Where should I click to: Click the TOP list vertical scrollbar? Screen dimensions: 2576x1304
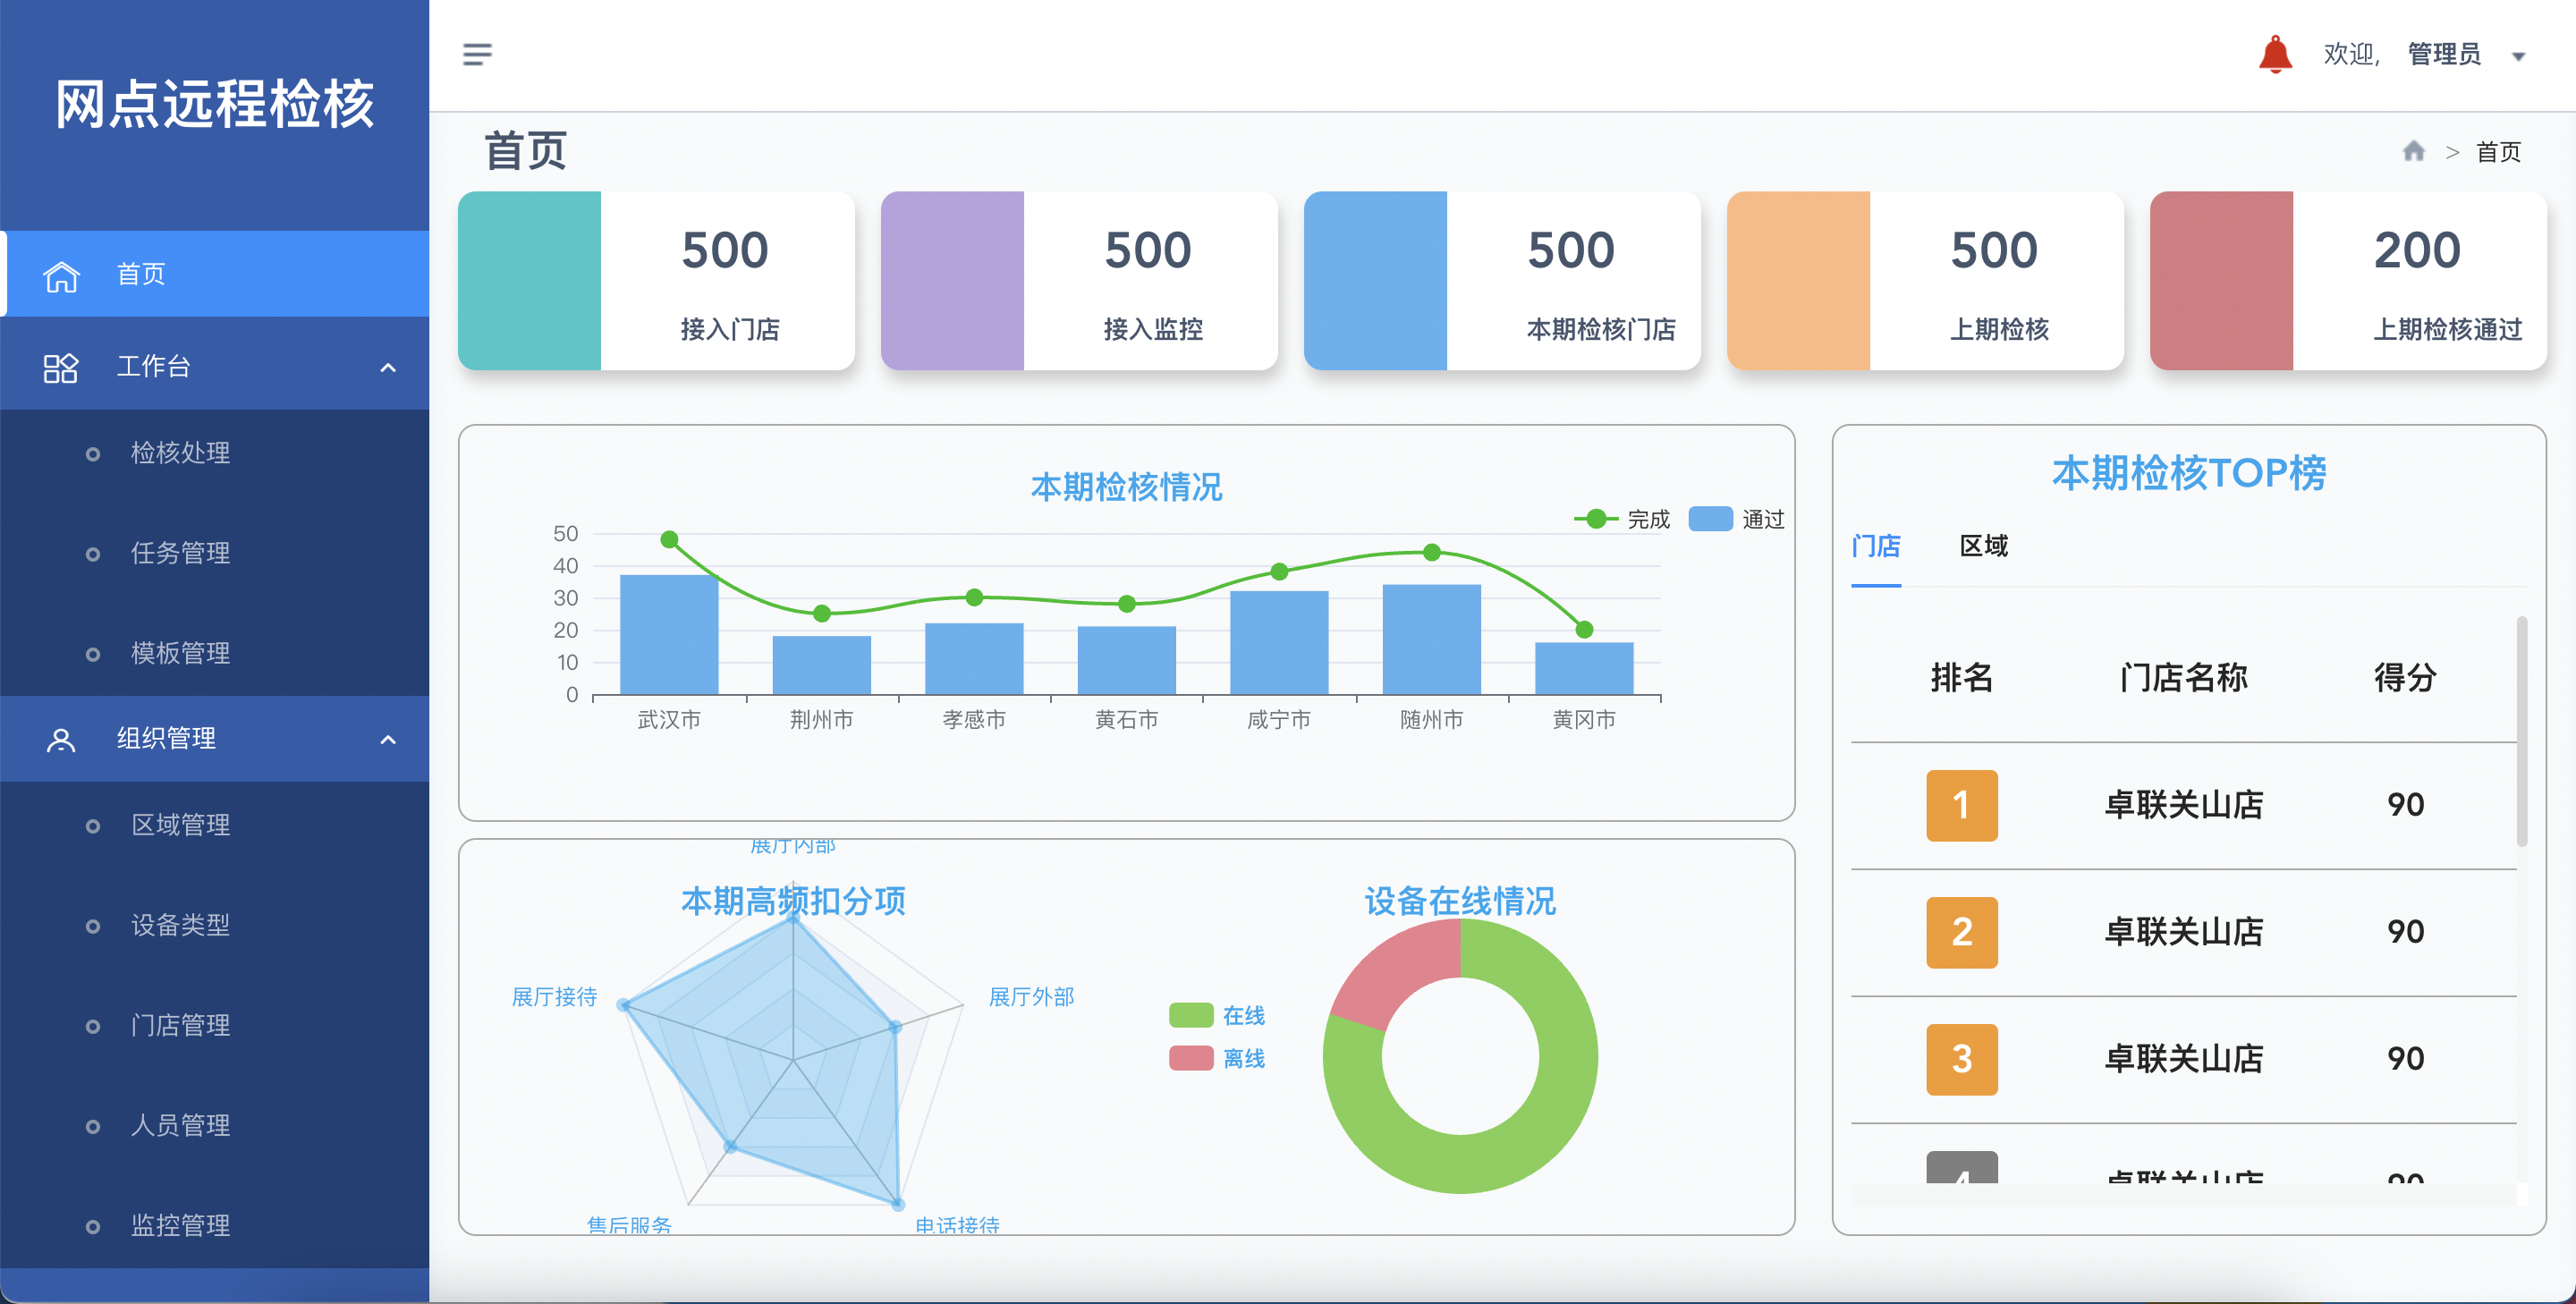click(x=2522, y=732)
